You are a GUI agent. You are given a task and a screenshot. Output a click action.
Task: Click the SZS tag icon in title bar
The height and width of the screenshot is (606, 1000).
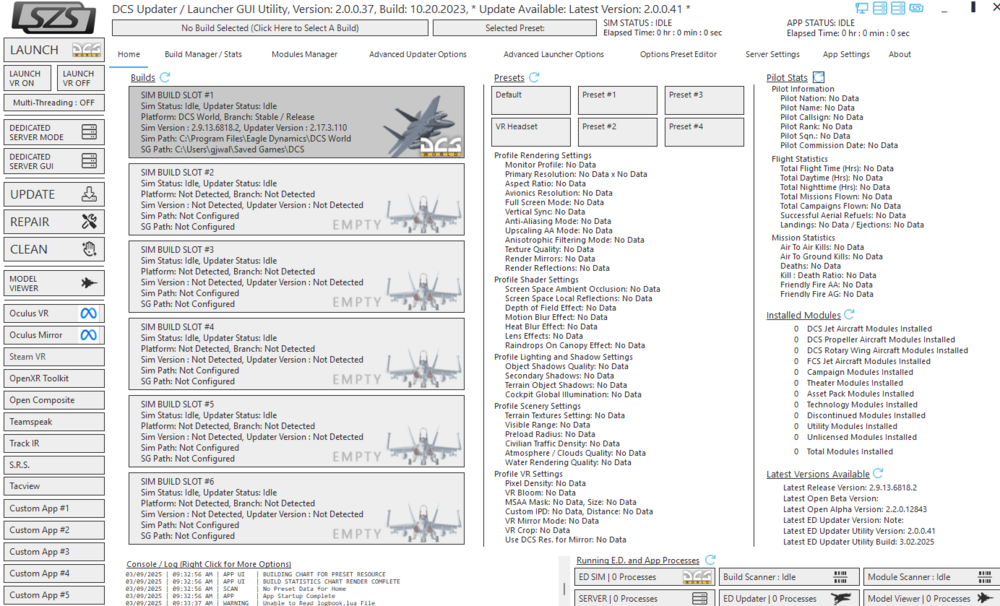pyautogui.click(x=916, y=8)
